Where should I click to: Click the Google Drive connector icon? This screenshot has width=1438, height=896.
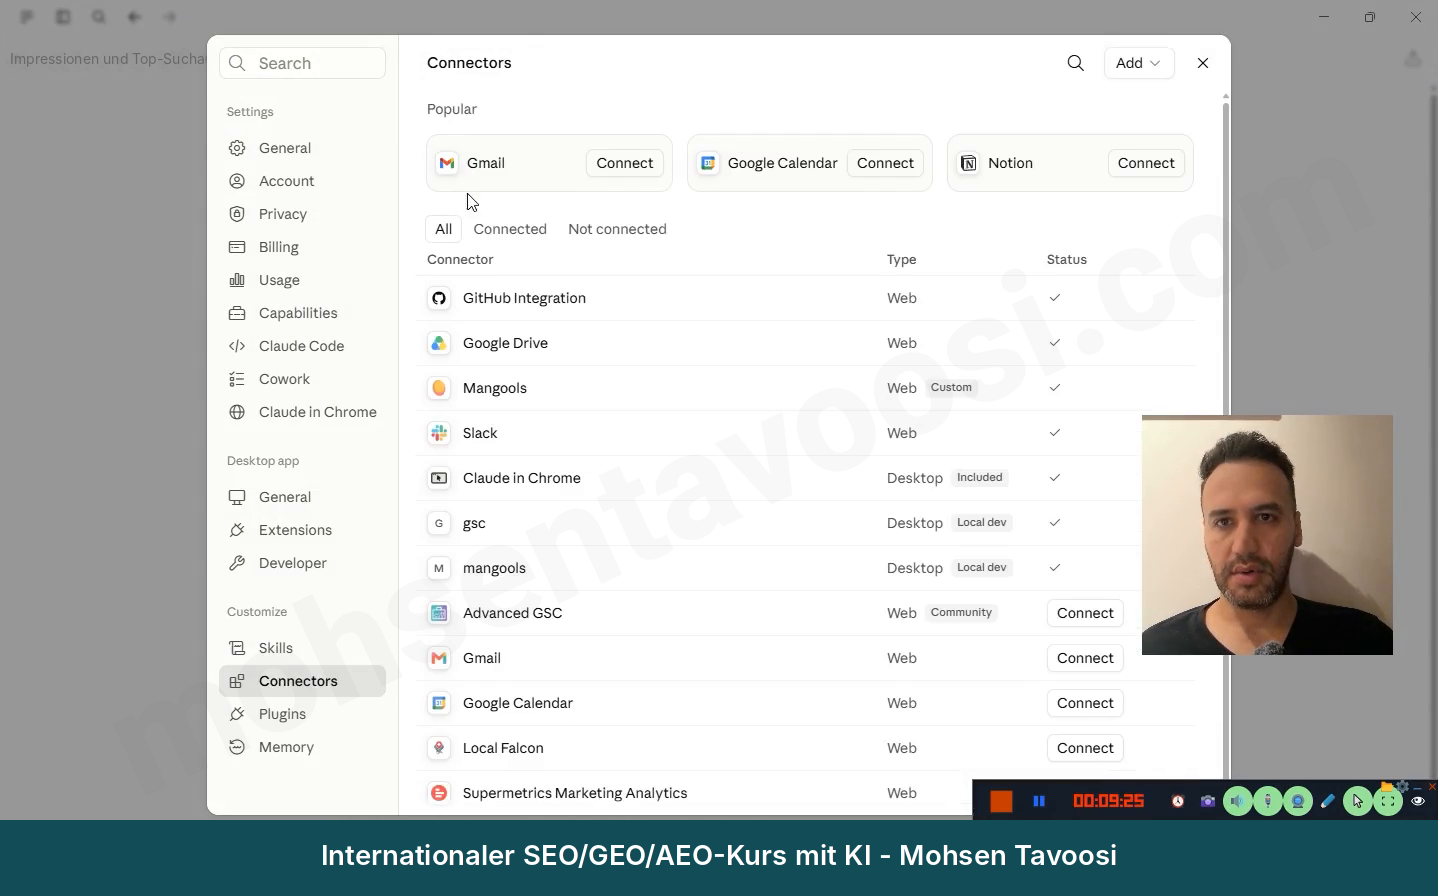click(x=439, y=343)
